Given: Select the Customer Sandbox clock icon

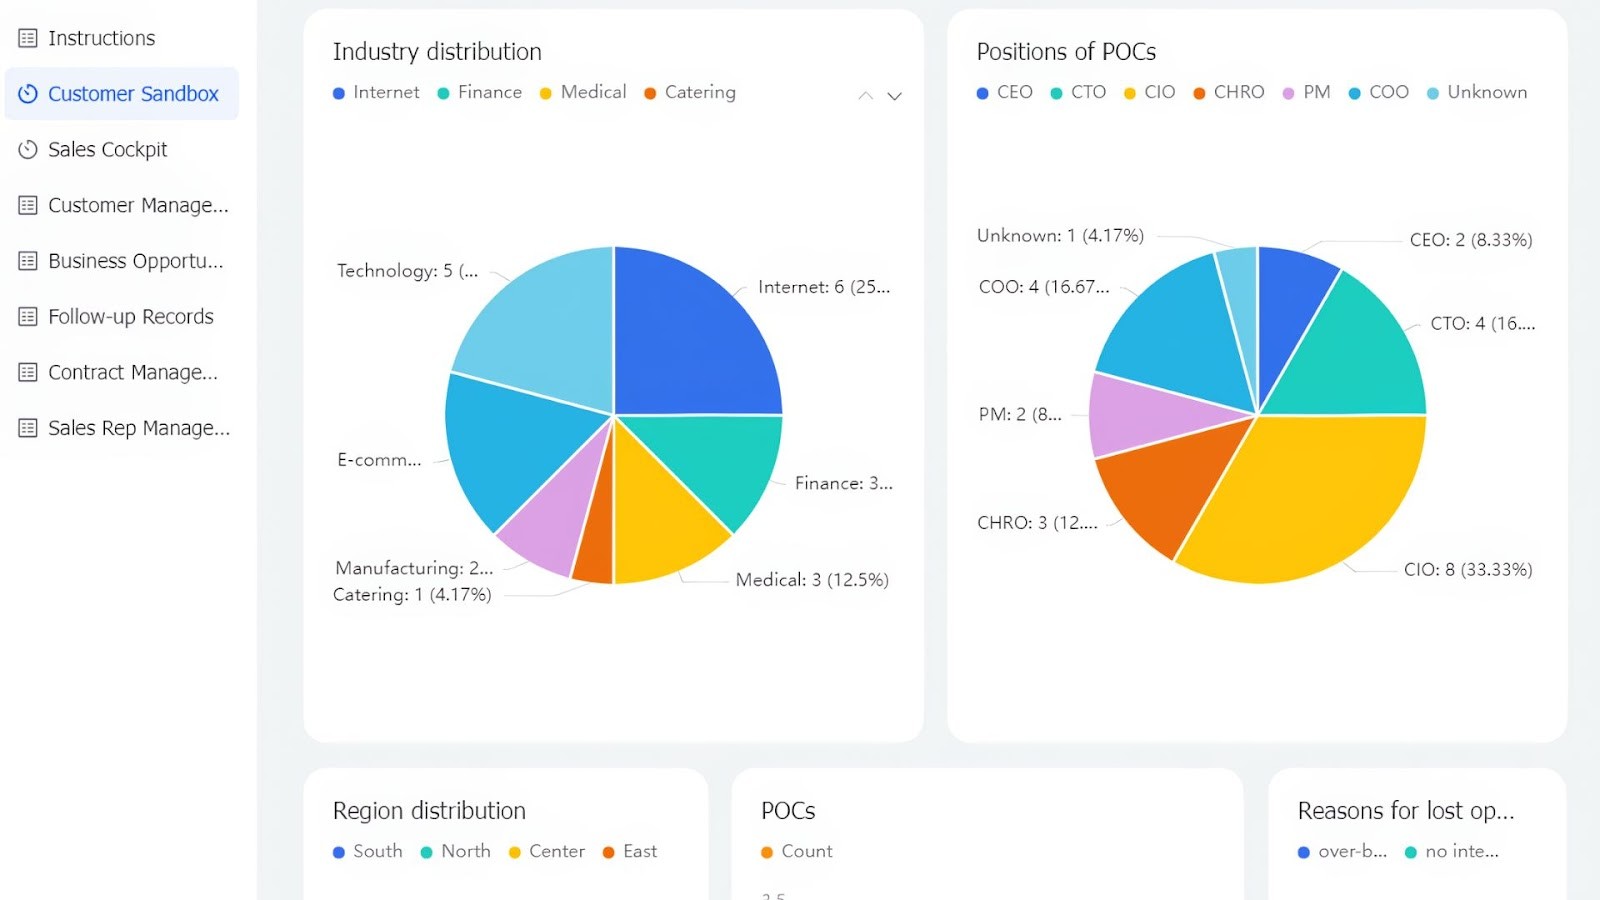Looking at the screenshot, I should [27, 93].
